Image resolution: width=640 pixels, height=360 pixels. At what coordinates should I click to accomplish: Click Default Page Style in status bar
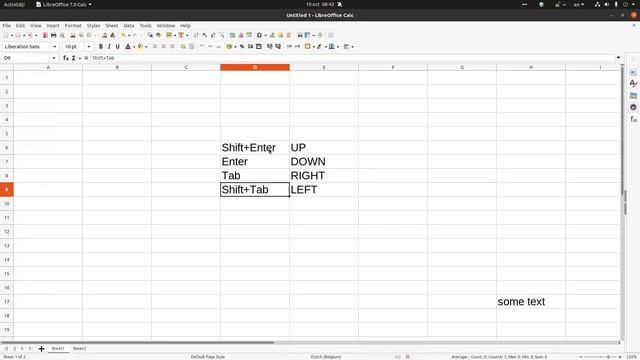coord(208,357)
